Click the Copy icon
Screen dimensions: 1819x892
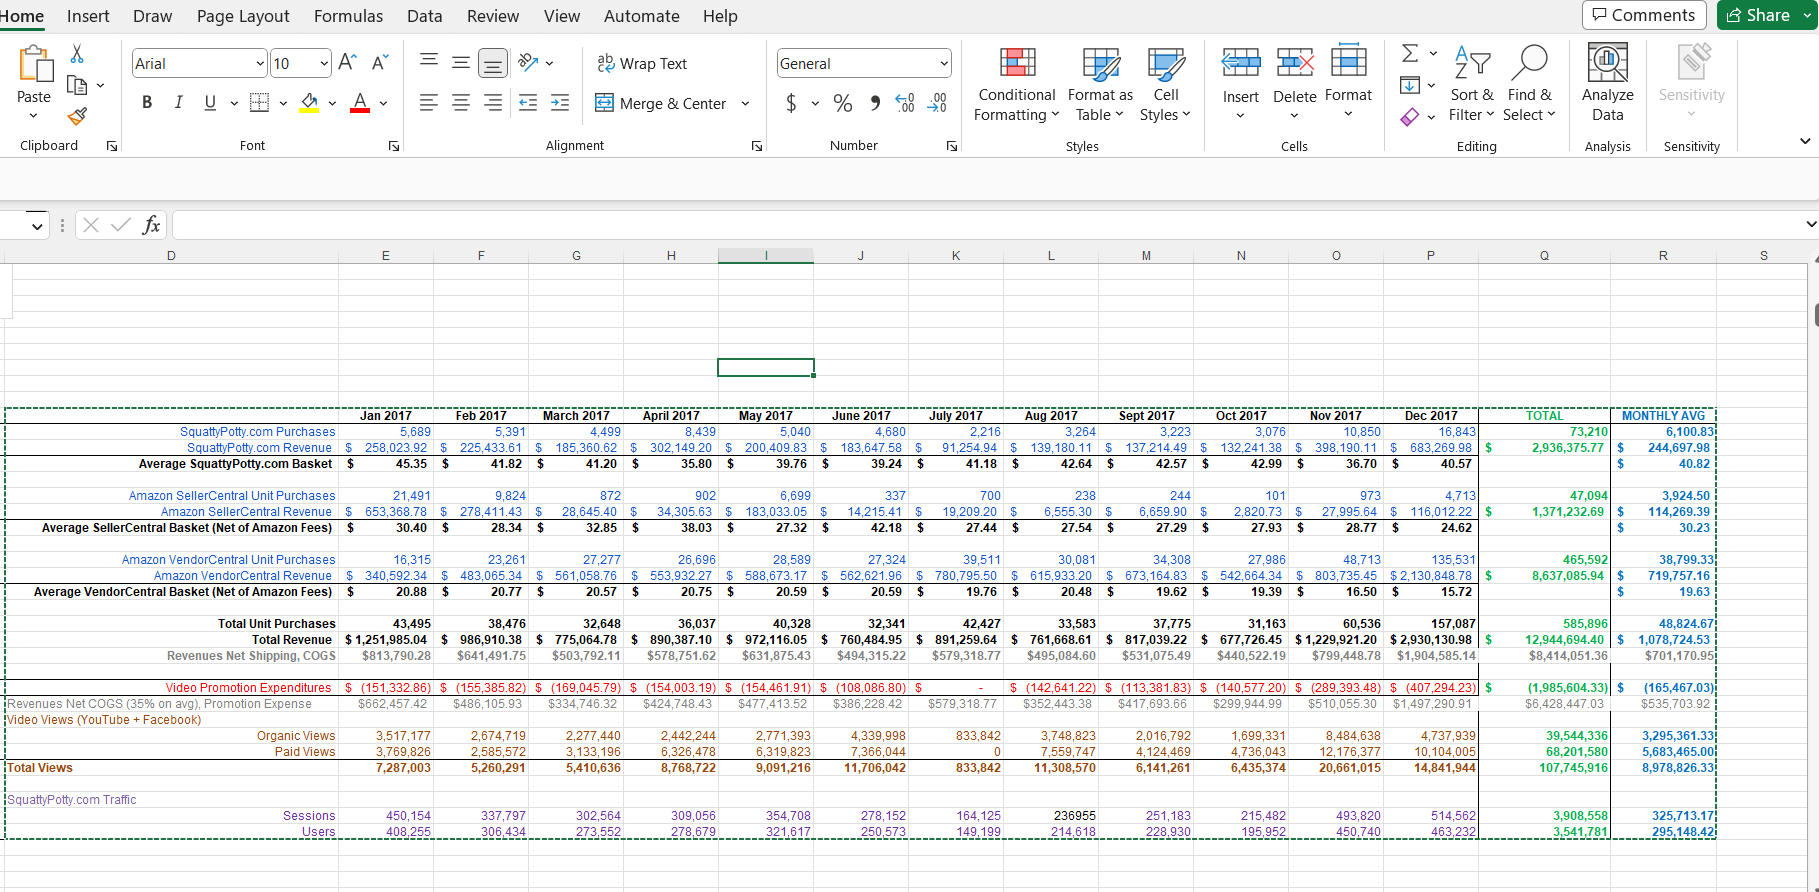coord(76,85)
